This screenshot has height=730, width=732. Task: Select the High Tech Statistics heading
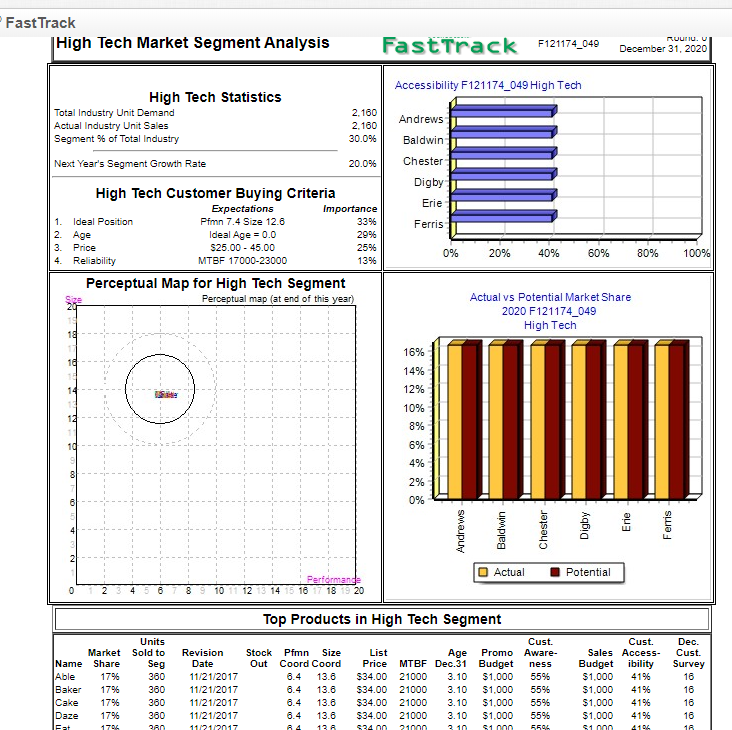(215, 97)
